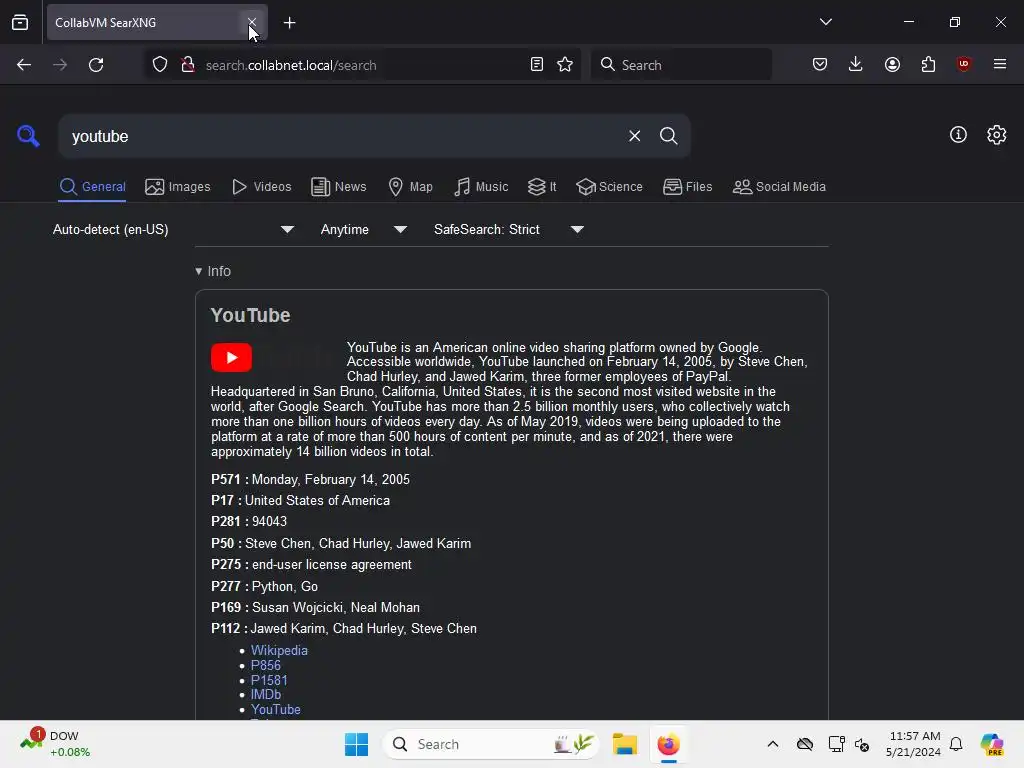List all tabs chevron

point(825,22)
